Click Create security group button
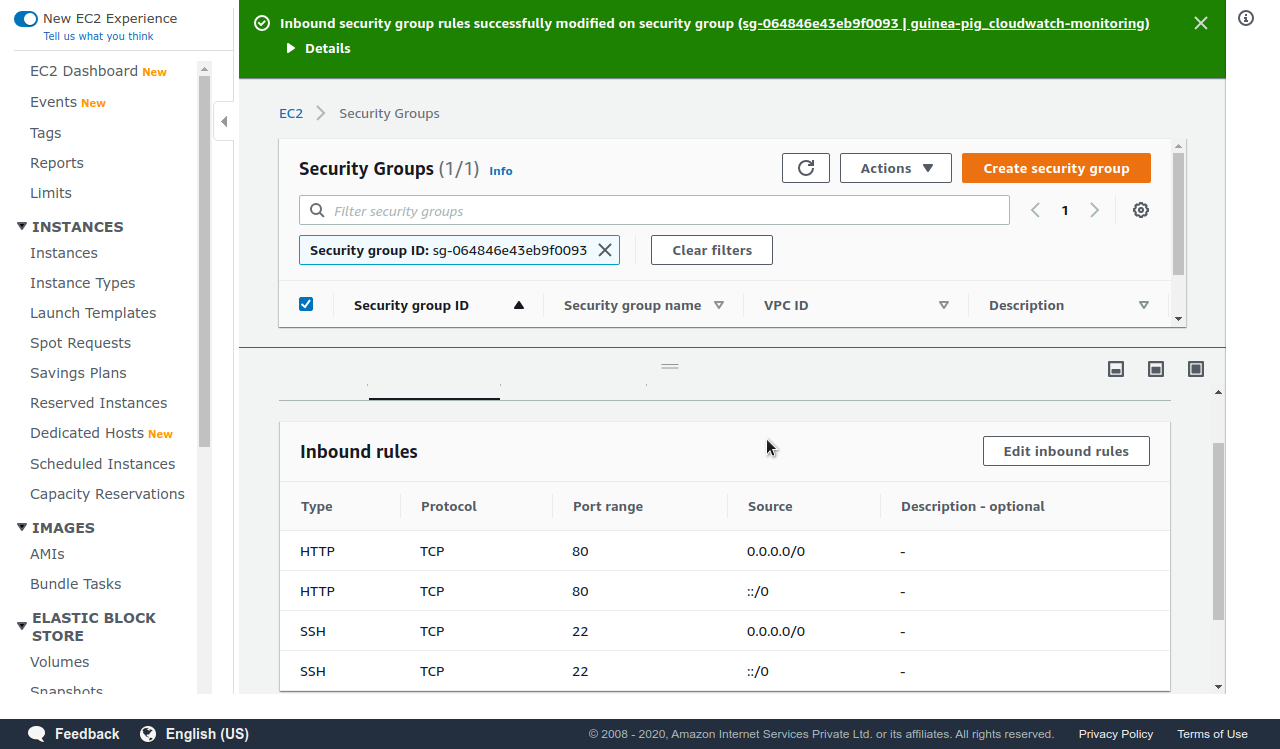The image size is (1280, 749). 1056,168
